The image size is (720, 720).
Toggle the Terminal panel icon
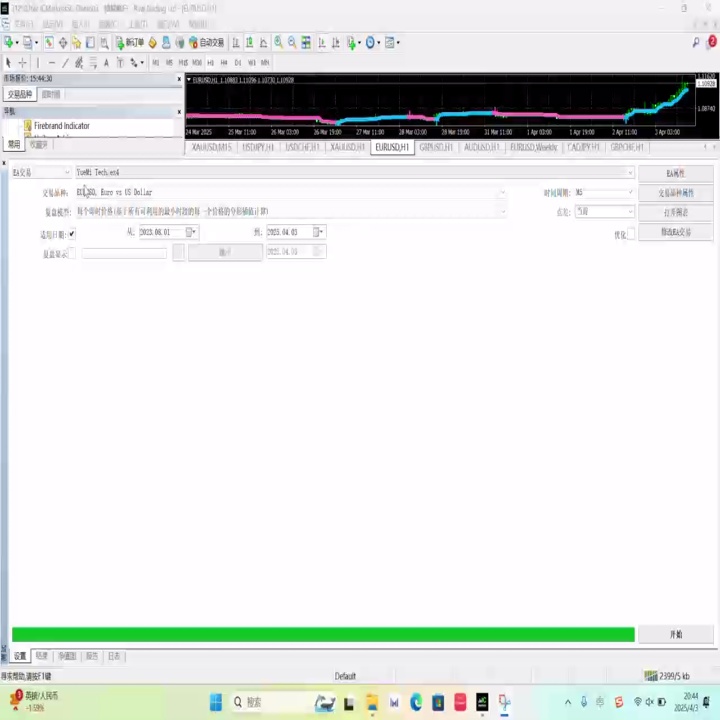coord(90,43)
